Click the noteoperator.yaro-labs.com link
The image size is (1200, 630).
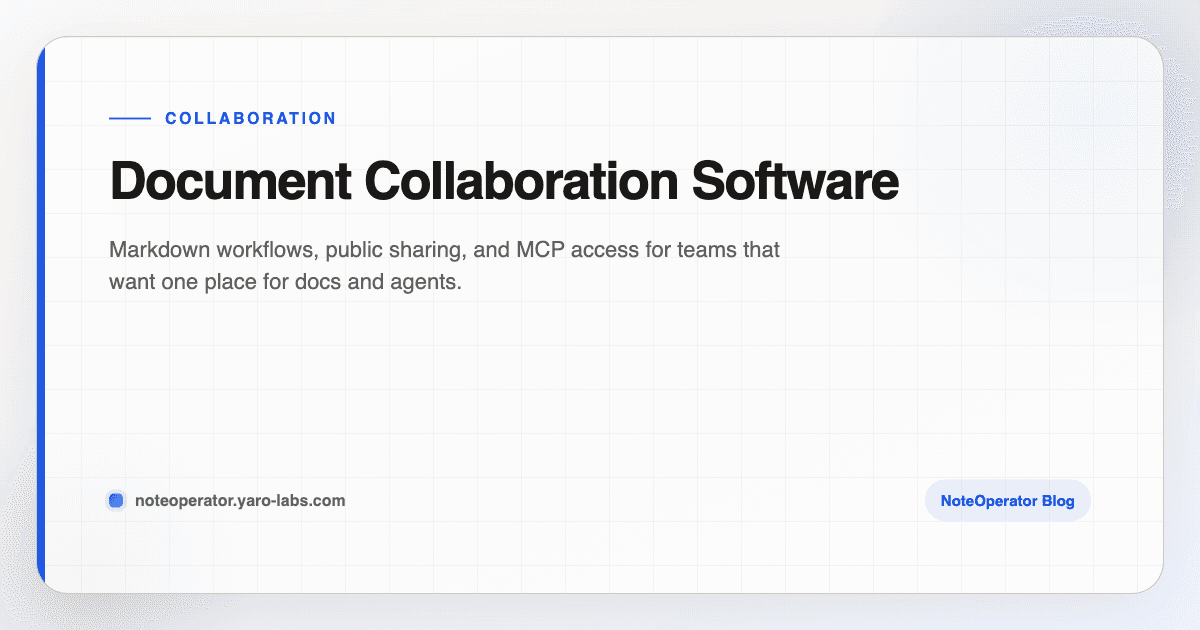coord(240,500)
